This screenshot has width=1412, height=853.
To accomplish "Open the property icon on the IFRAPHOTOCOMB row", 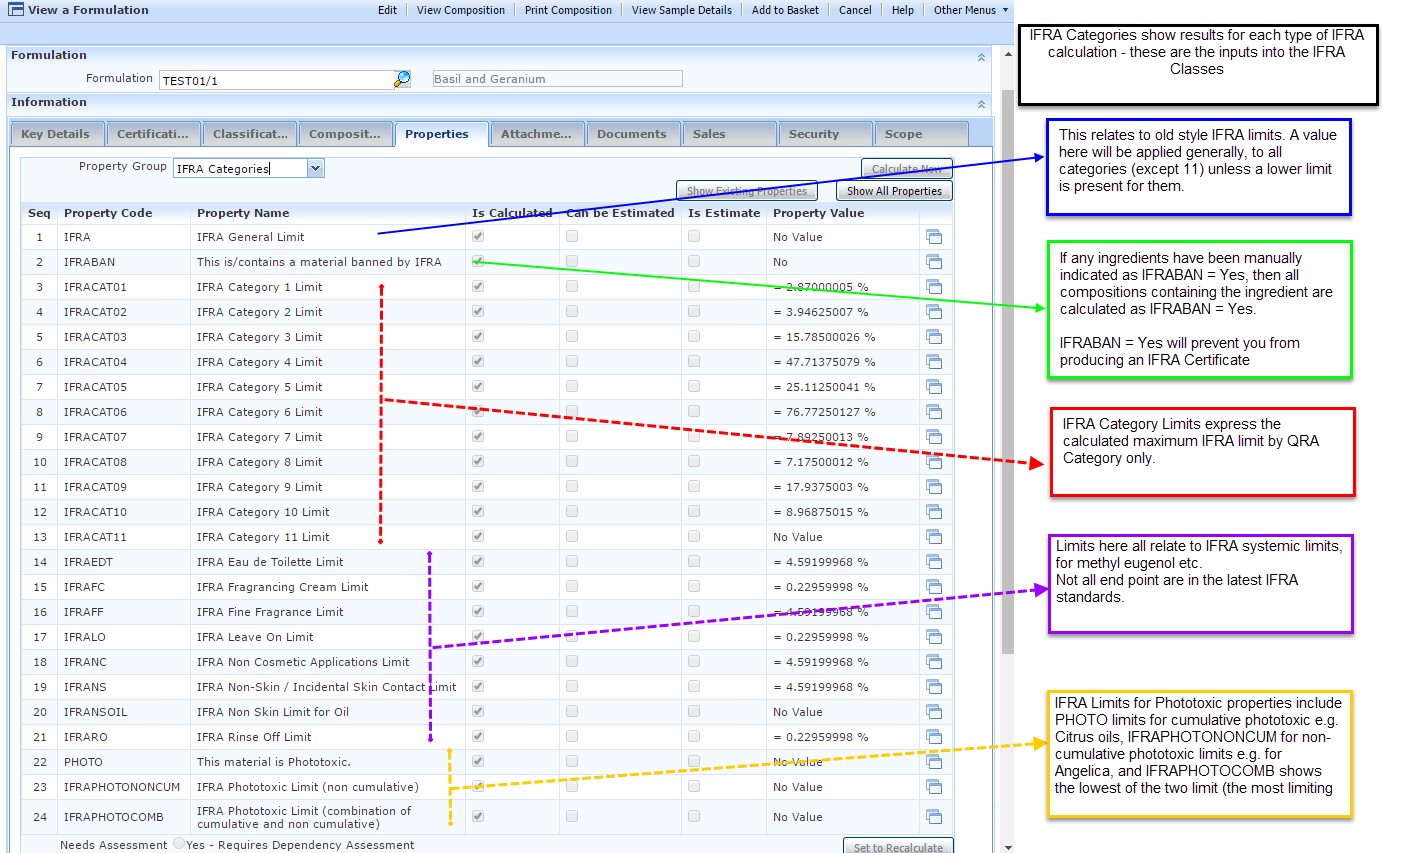I will click(x=935, y=817).
